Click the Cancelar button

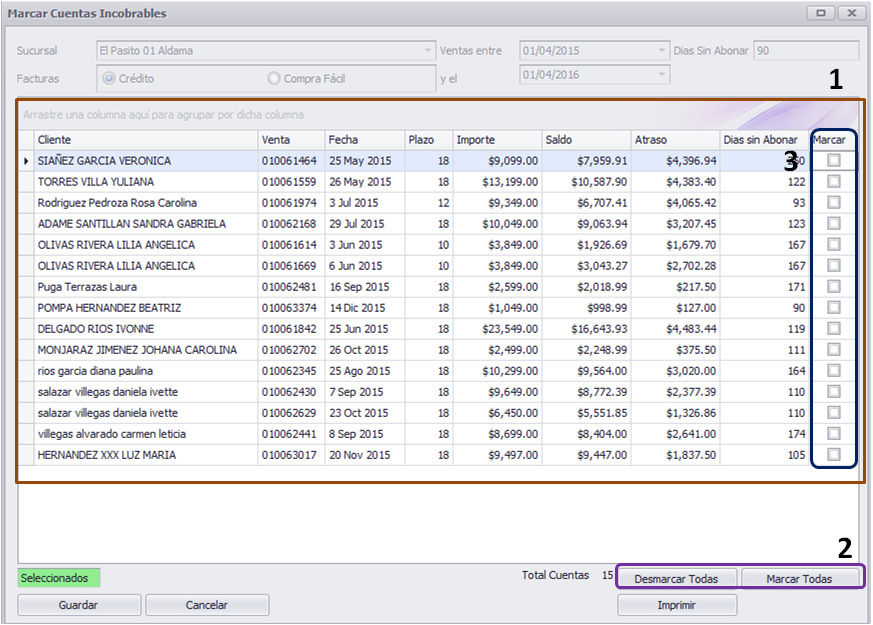[207, 605]
